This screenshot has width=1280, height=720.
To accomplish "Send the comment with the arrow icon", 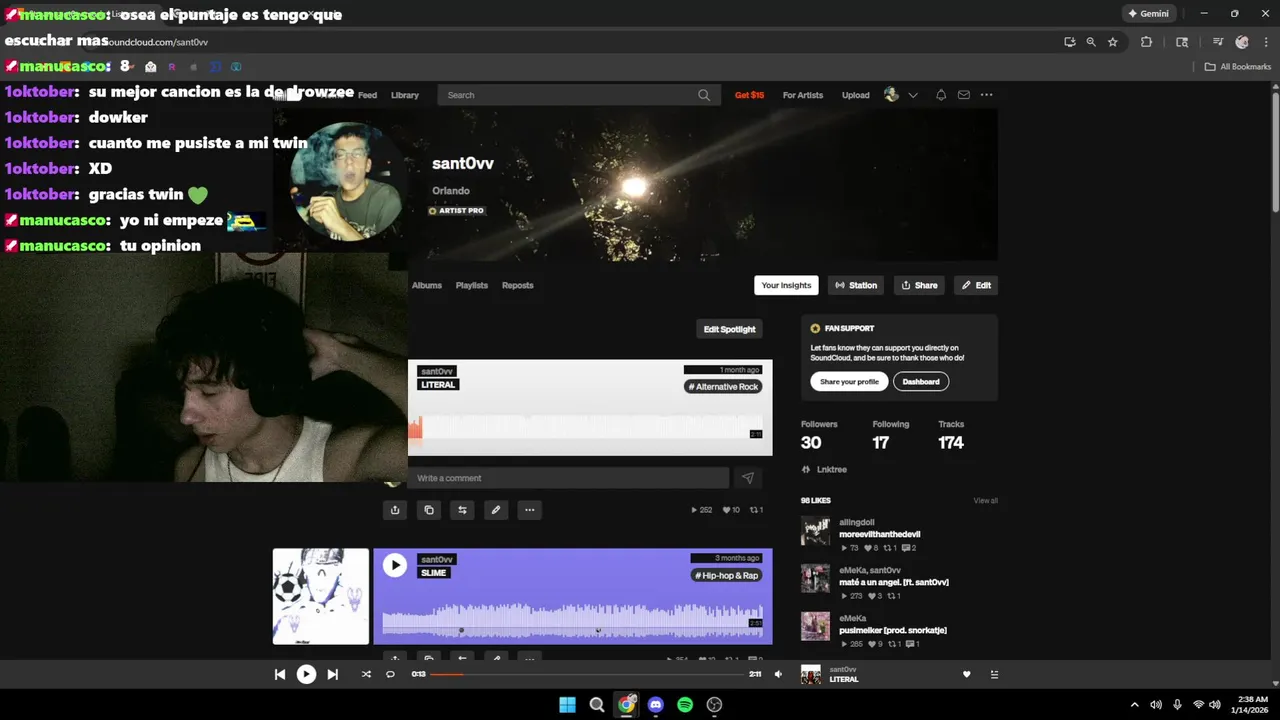I will point(747,478).
